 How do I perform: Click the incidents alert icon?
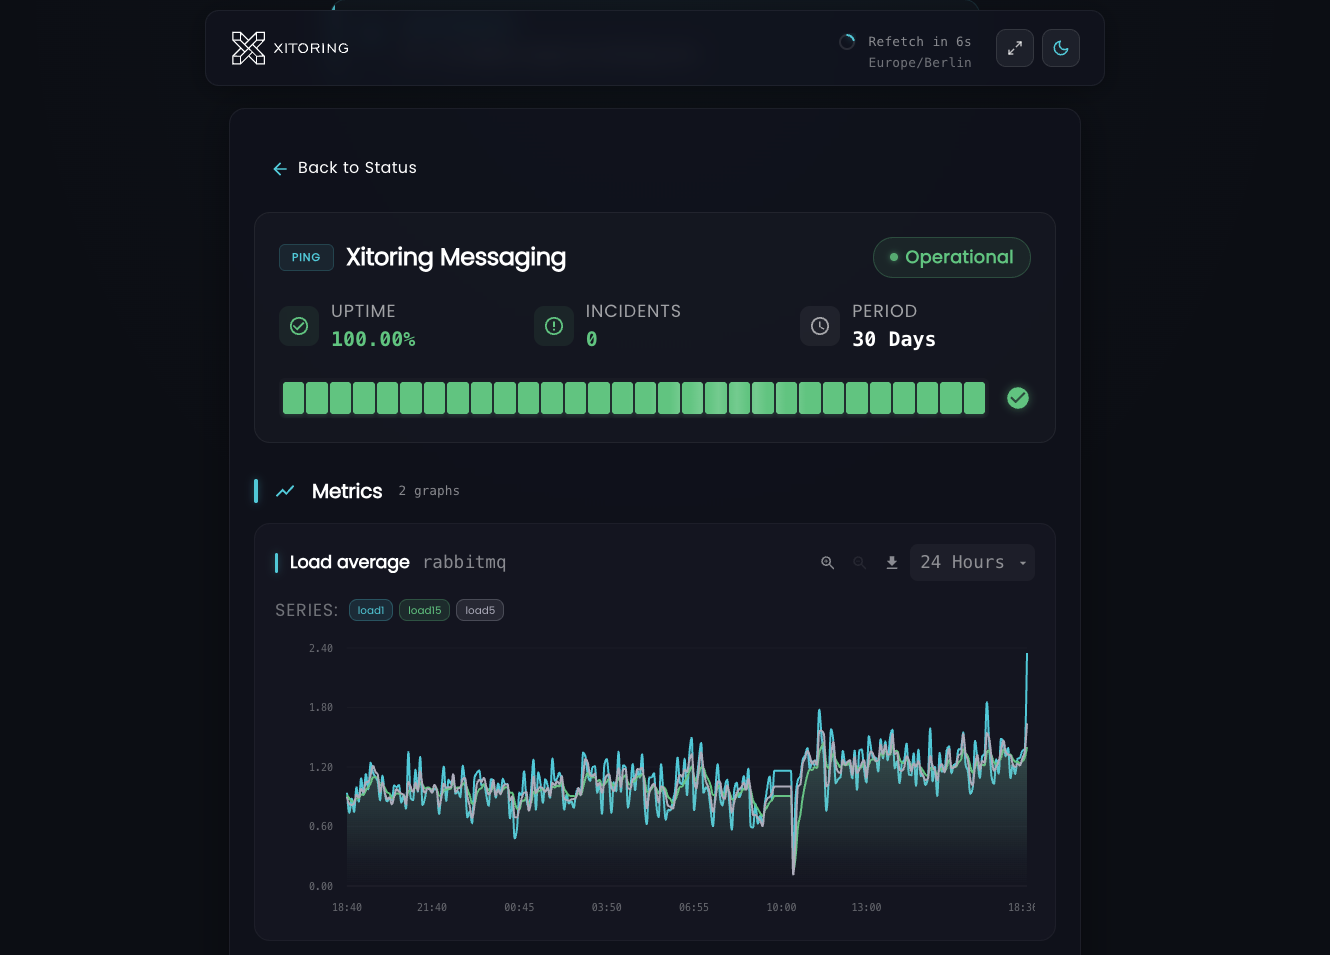click(554, 326)
